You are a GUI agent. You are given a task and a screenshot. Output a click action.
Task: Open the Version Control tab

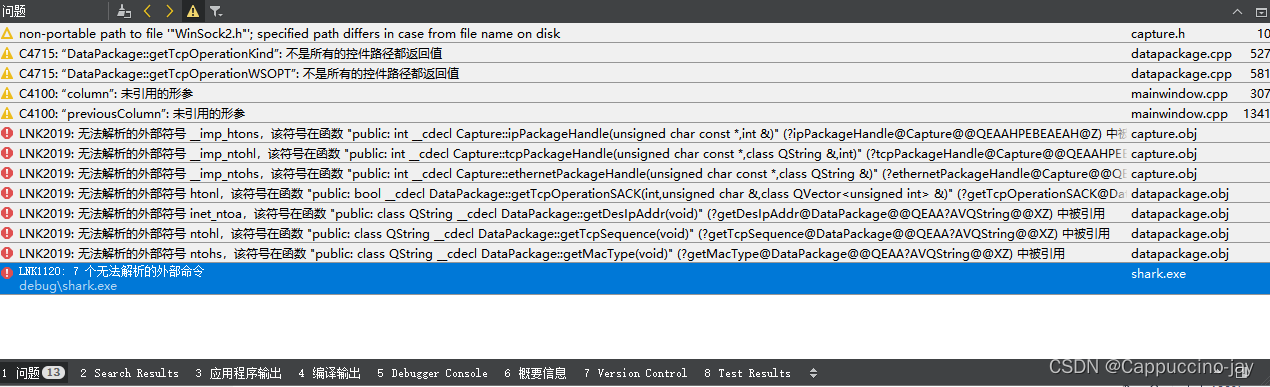click(x=635, y=373)
